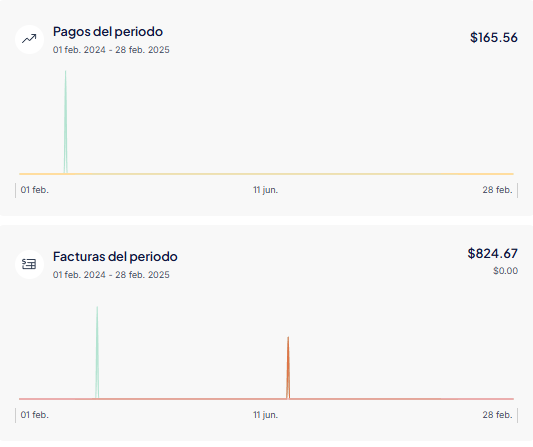Click the $0.00 secondary invoice amount
Viewport: 533px width, 447px height.
(505, 271)
